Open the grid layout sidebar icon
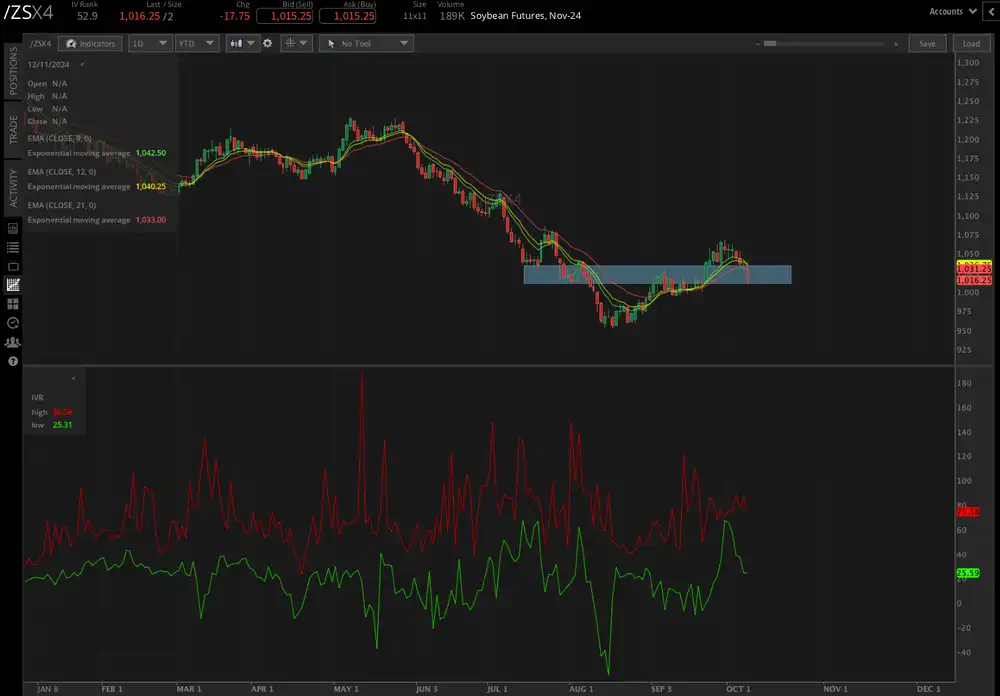The width and height of the screenshot is (1000, 696). point(13,304)
